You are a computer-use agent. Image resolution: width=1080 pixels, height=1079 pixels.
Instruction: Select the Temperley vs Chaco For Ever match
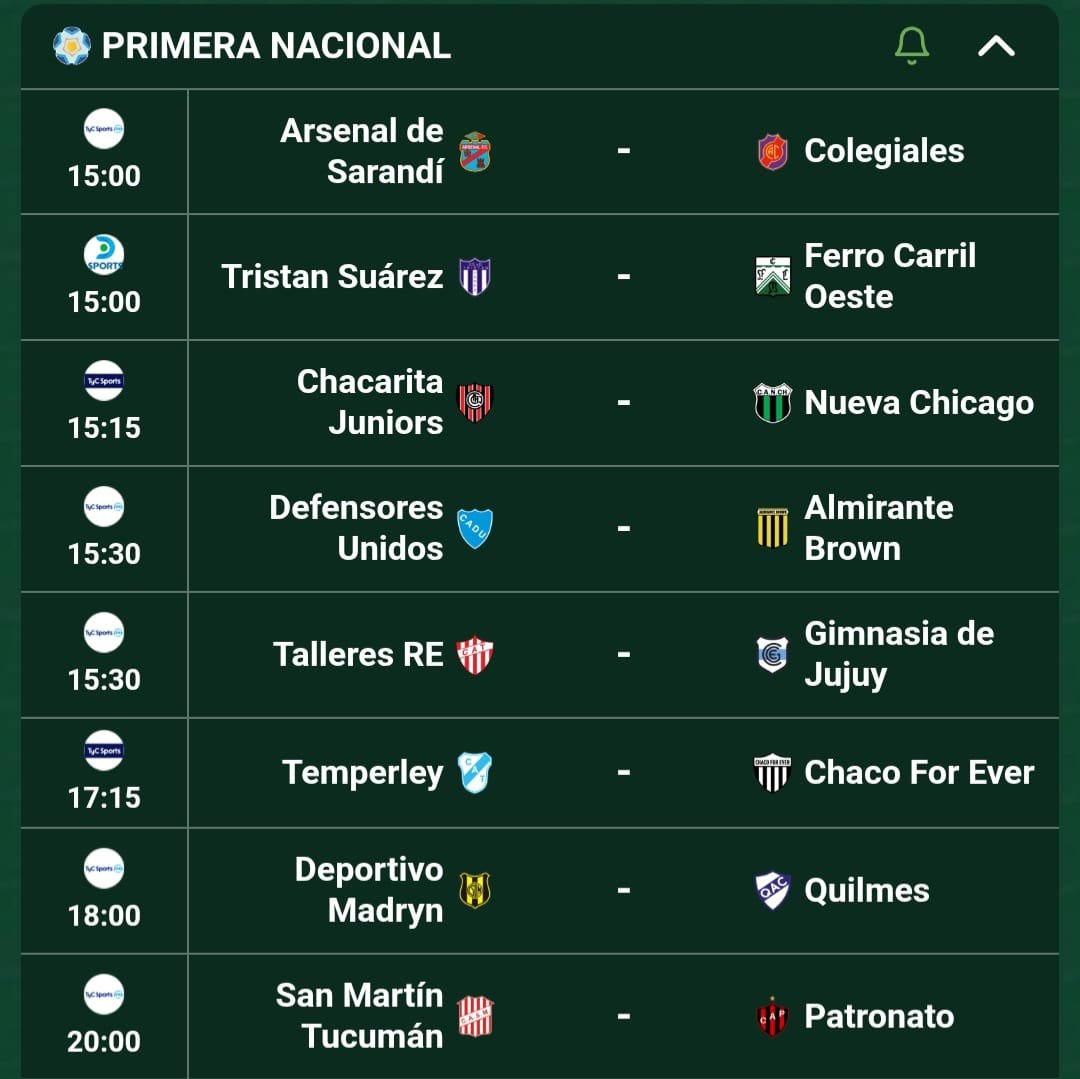[540, 773]
